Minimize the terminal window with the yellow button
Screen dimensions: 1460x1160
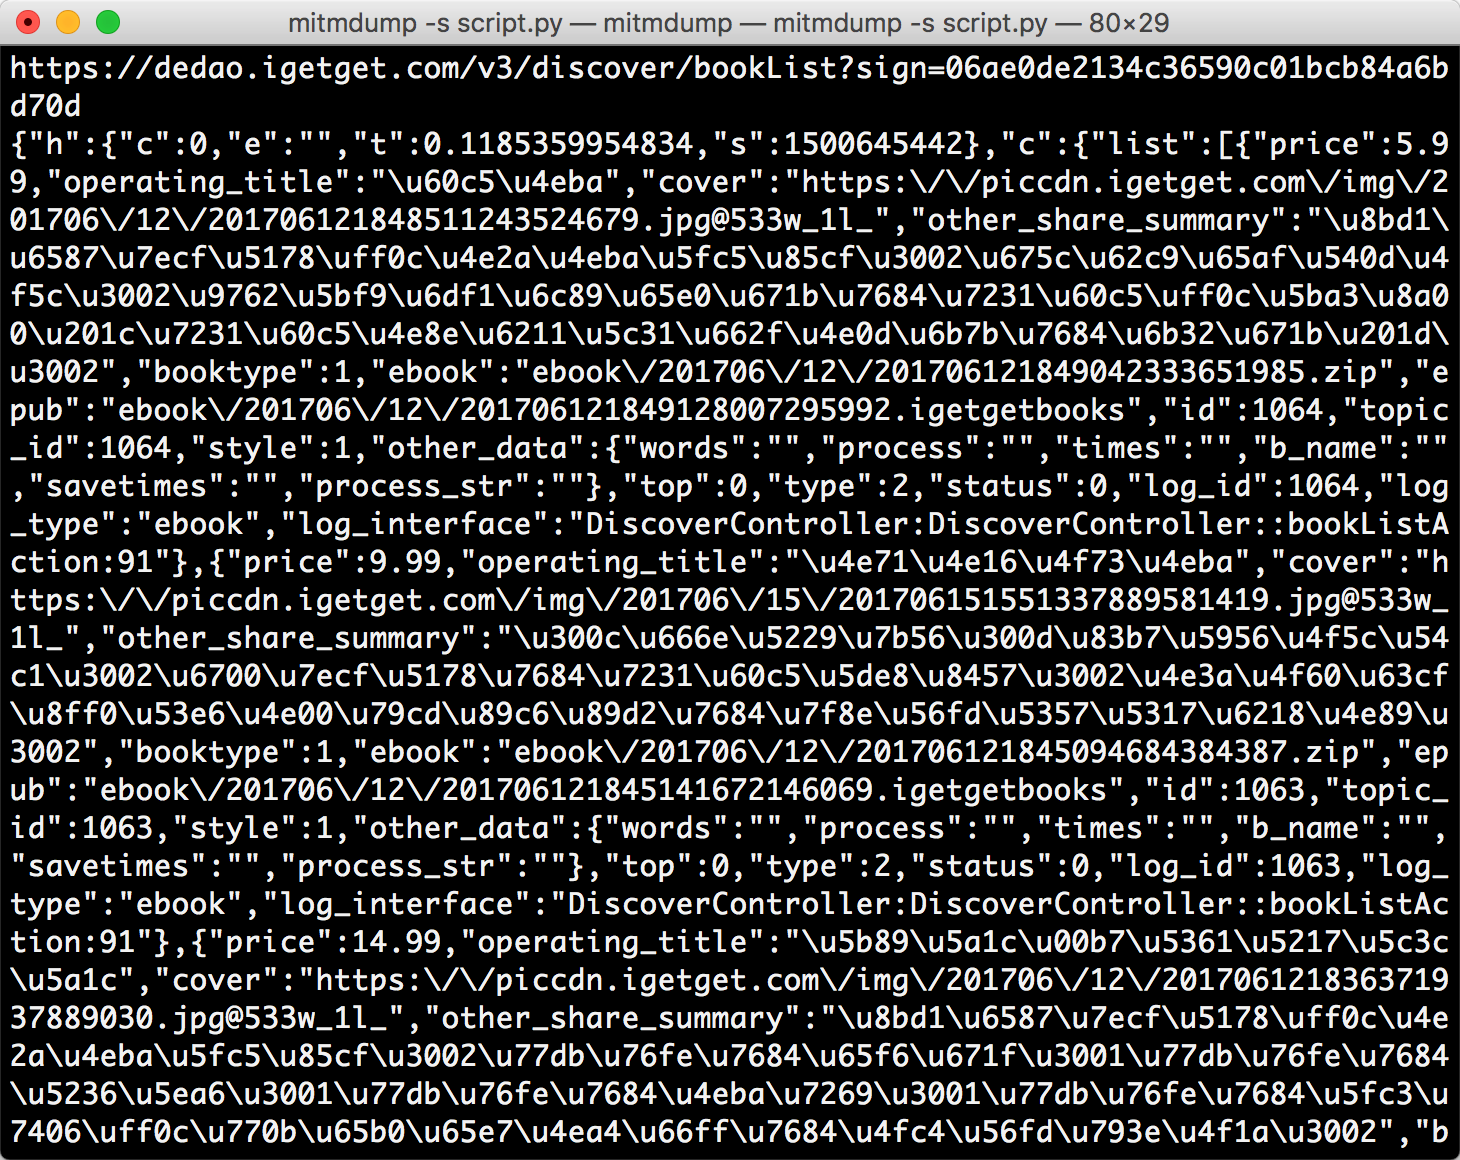coord(68,22)
